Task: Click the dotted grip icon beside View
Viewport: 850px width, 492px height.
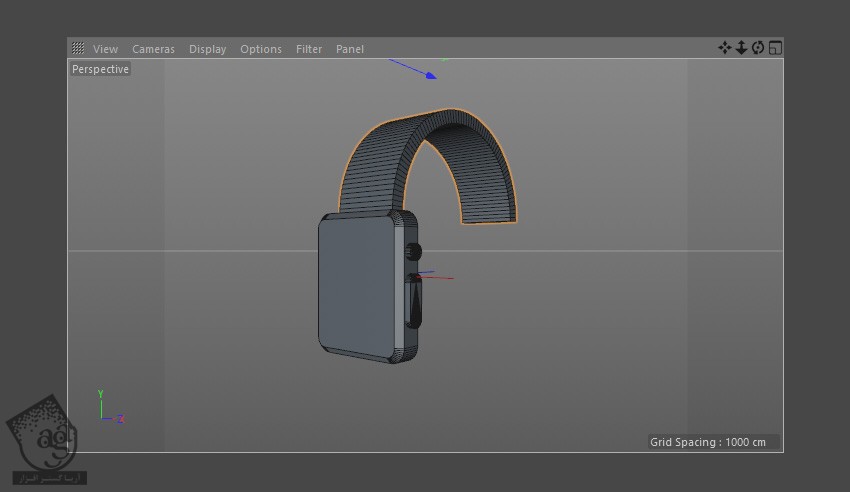Action: click(x=78, y=48)
